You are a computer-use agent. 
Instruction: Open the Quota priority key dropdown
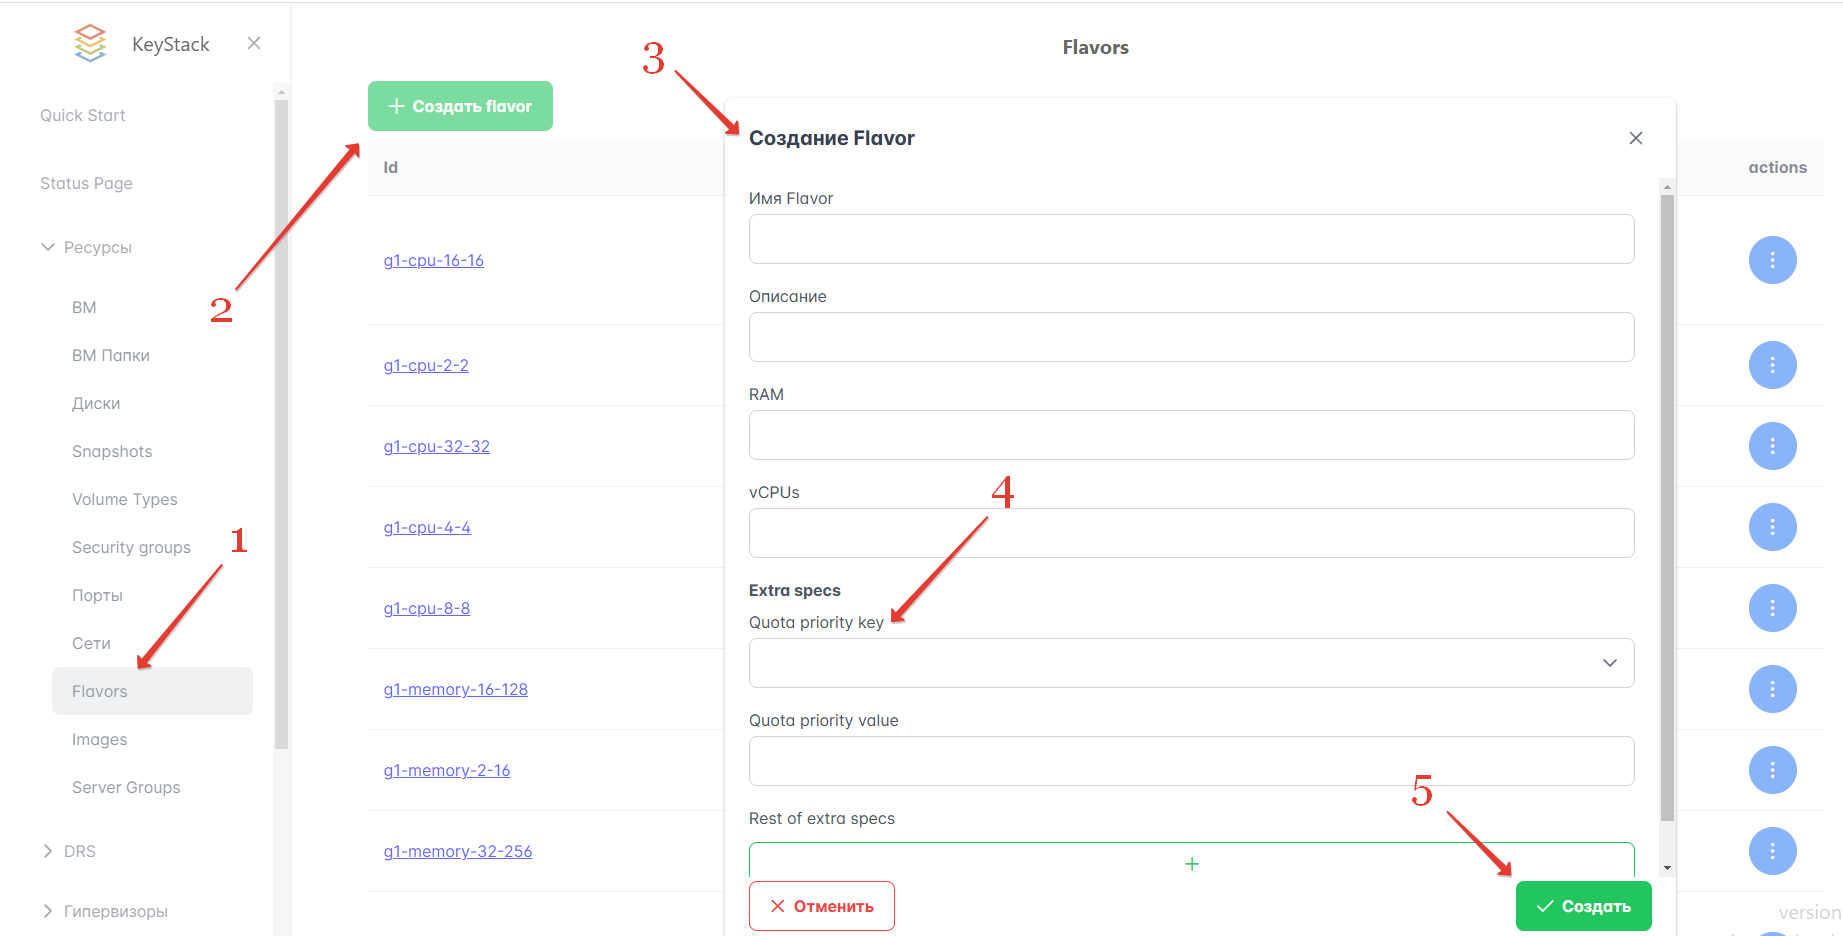(x=1191, y=663)
